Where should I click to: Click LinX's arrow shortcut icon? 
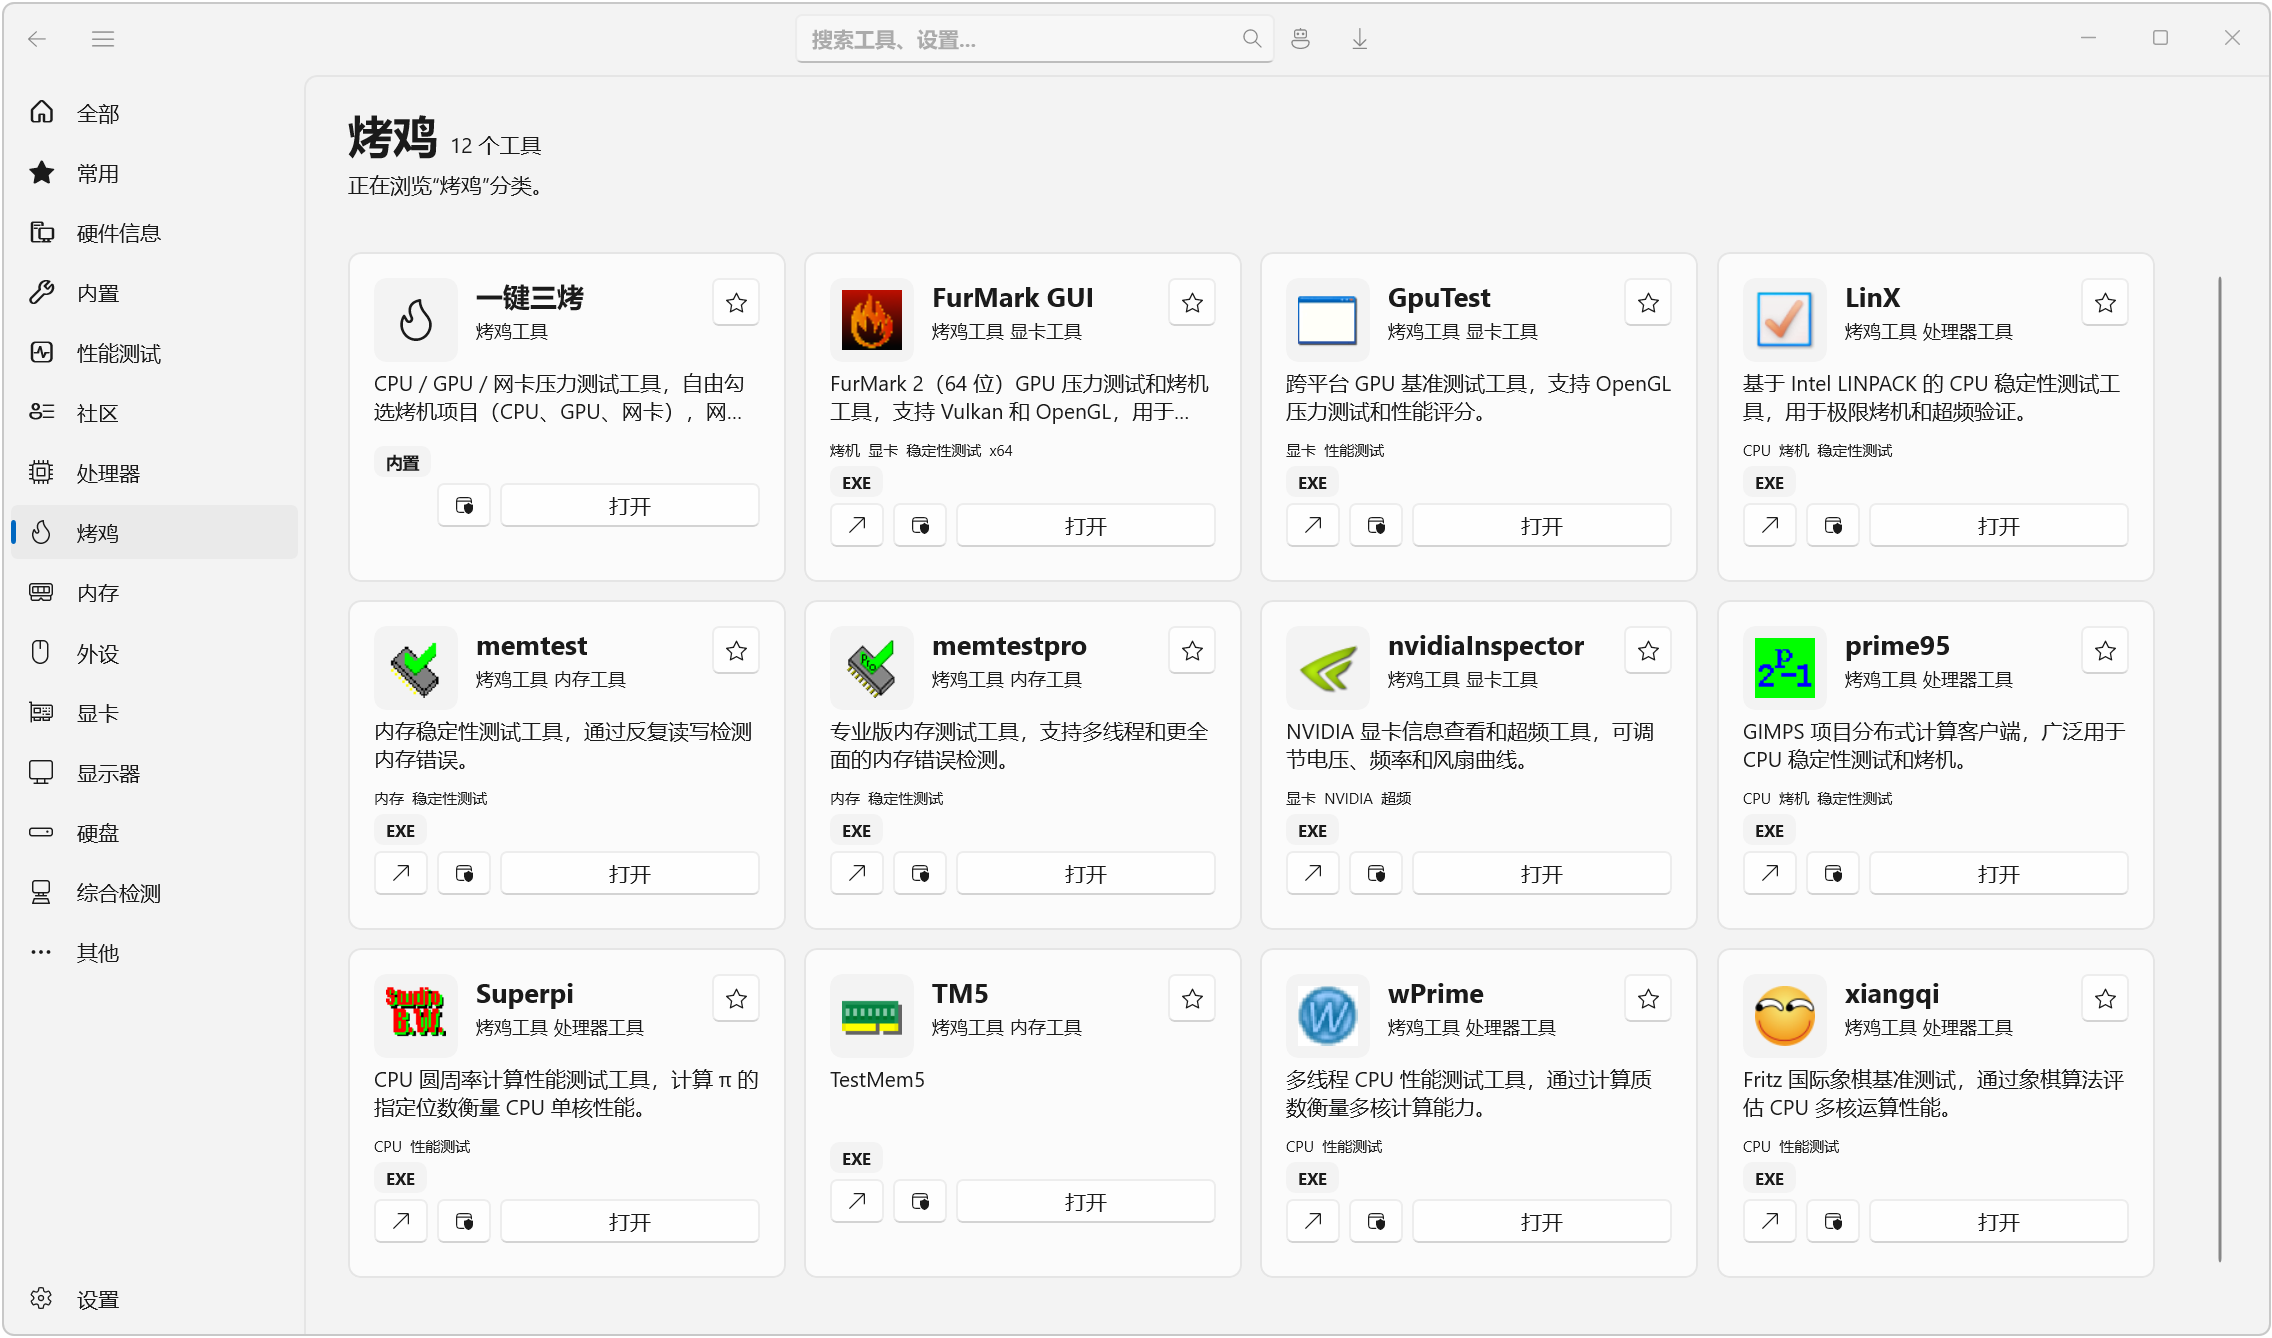pyautogui.click(x=1770, y=525)
